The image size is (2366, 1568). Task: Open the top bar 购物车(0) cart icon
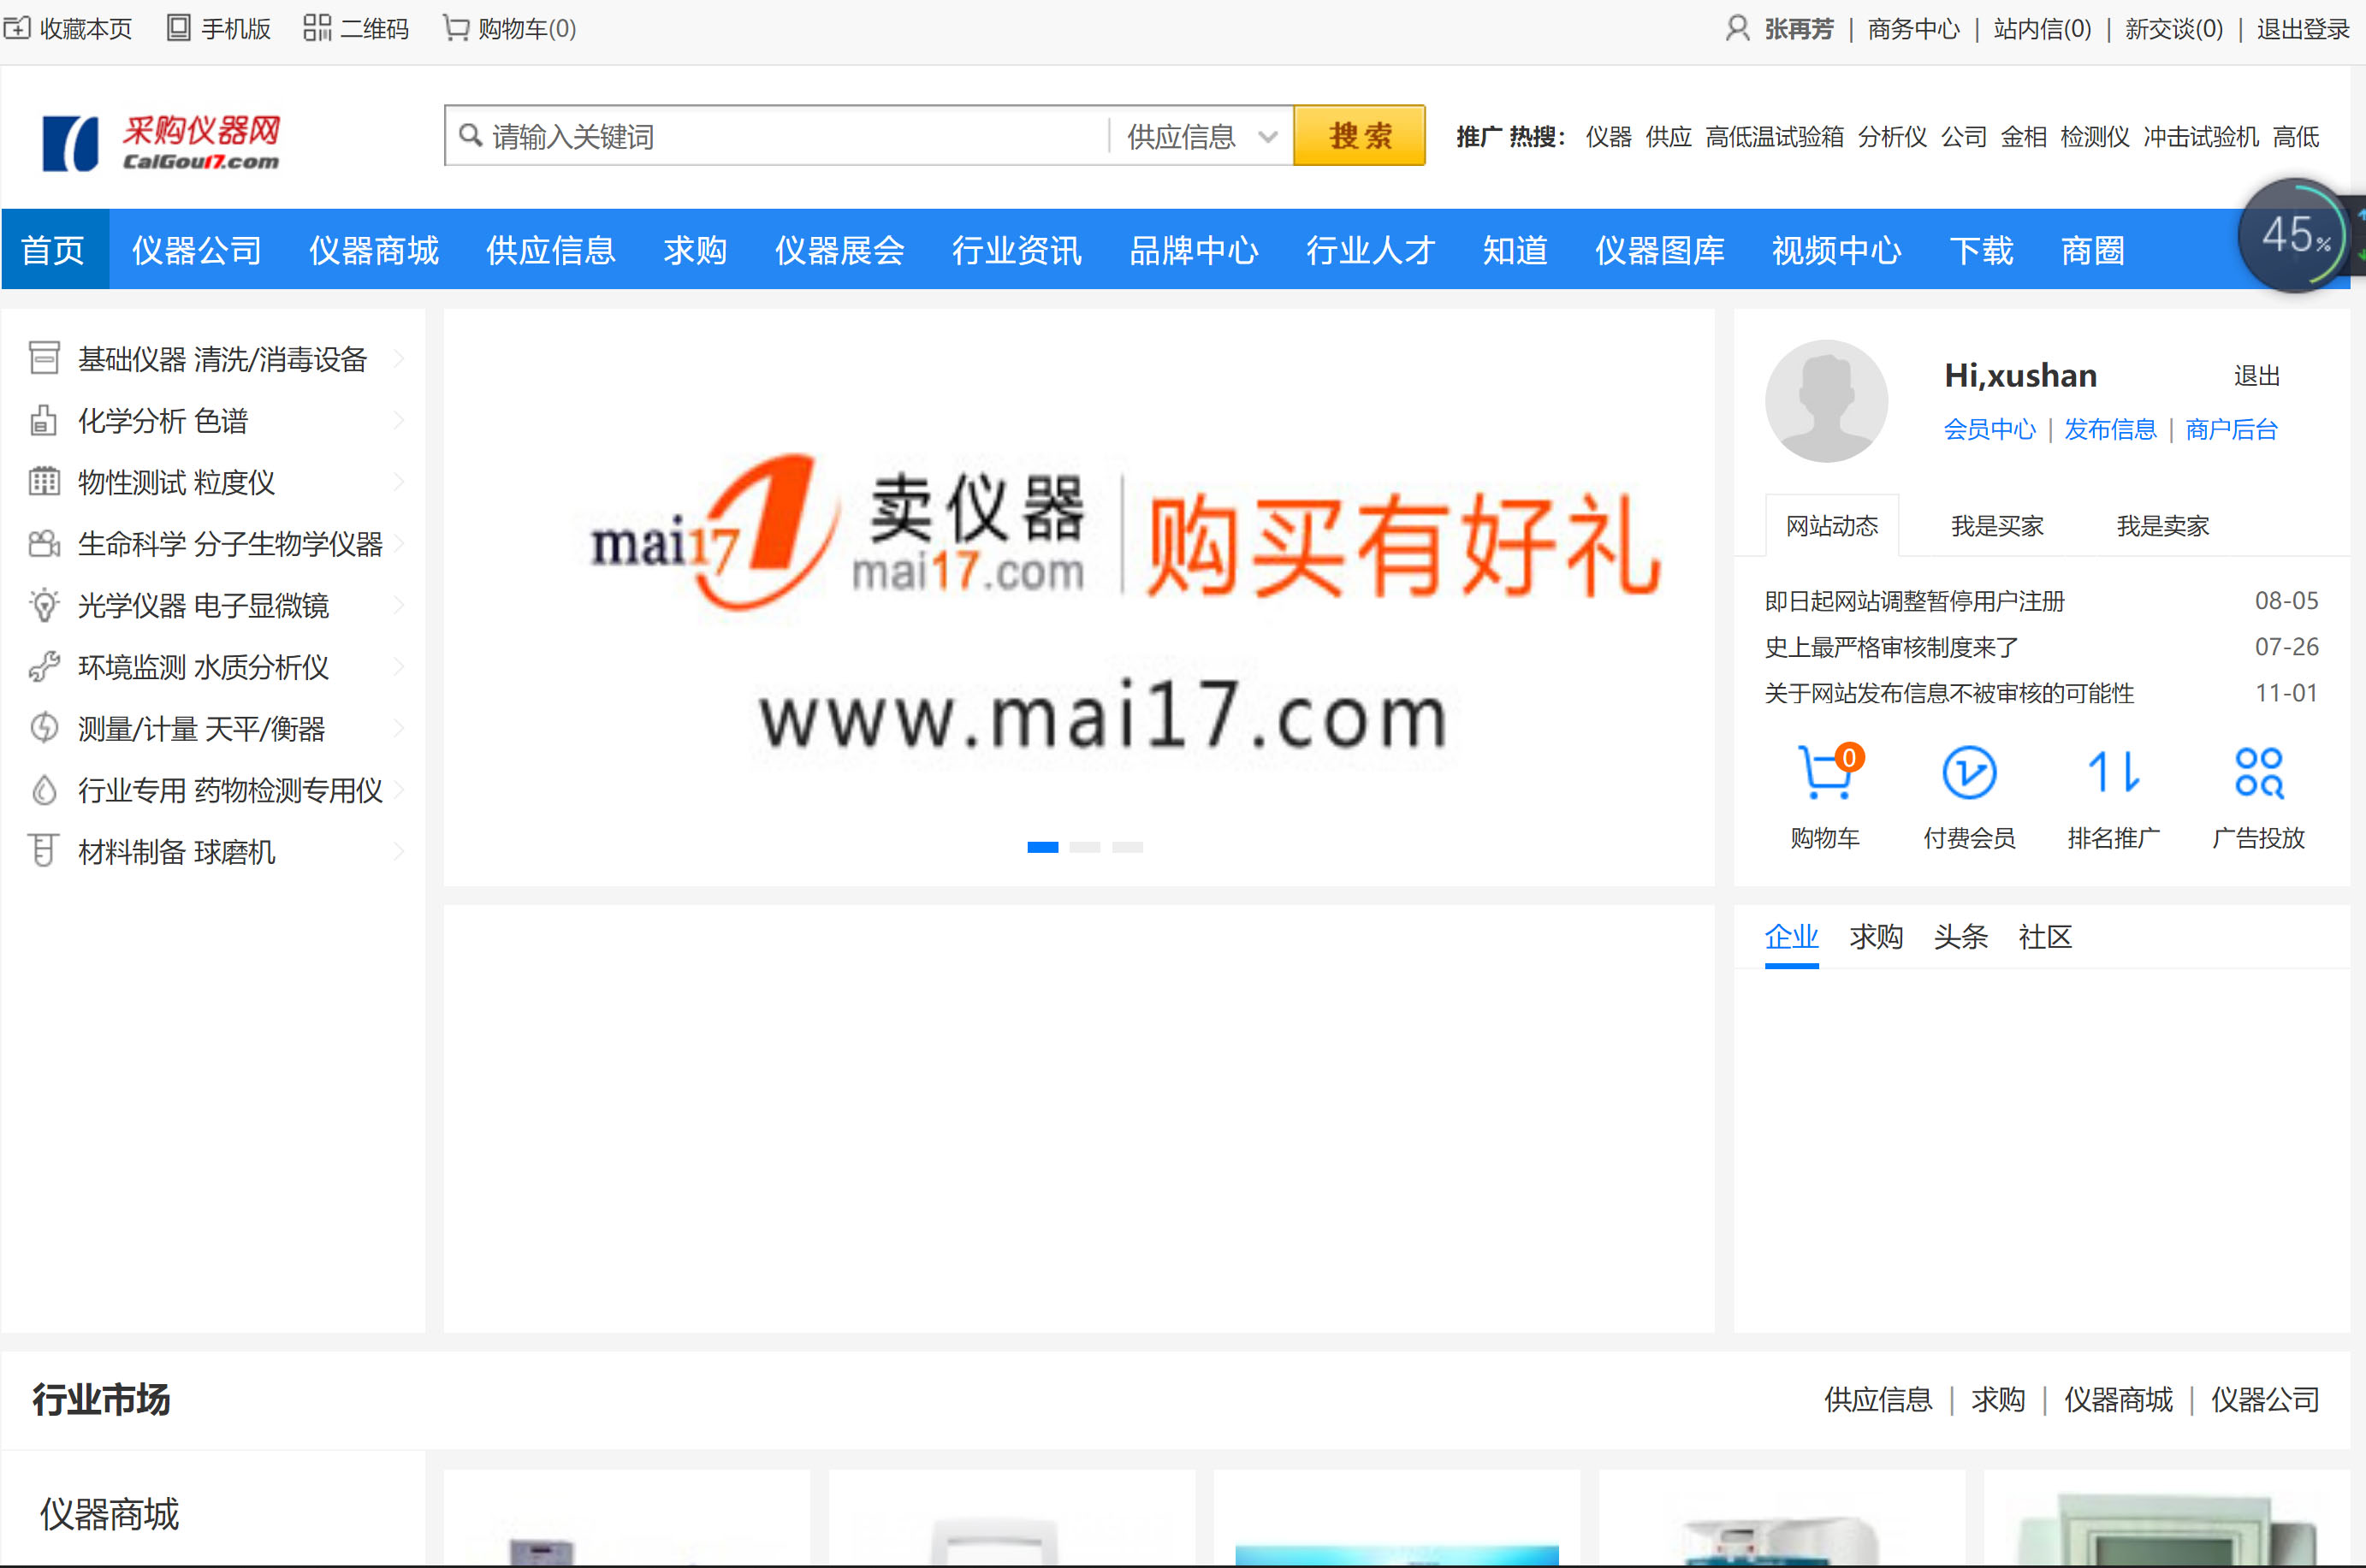pos(456,28)
